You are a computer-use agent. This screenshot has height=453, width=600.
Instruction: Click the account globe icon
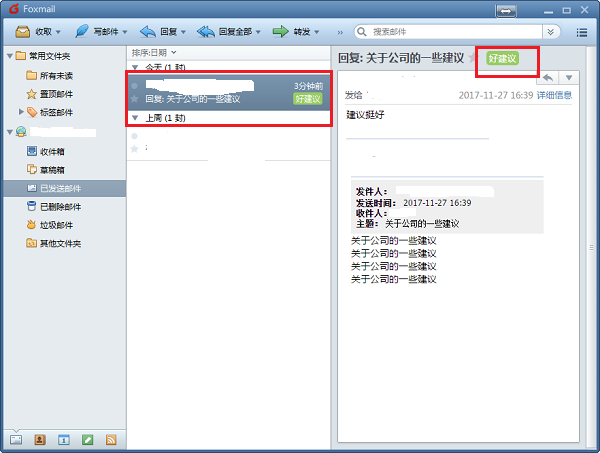pyautogui.click(x=21, y=132)
